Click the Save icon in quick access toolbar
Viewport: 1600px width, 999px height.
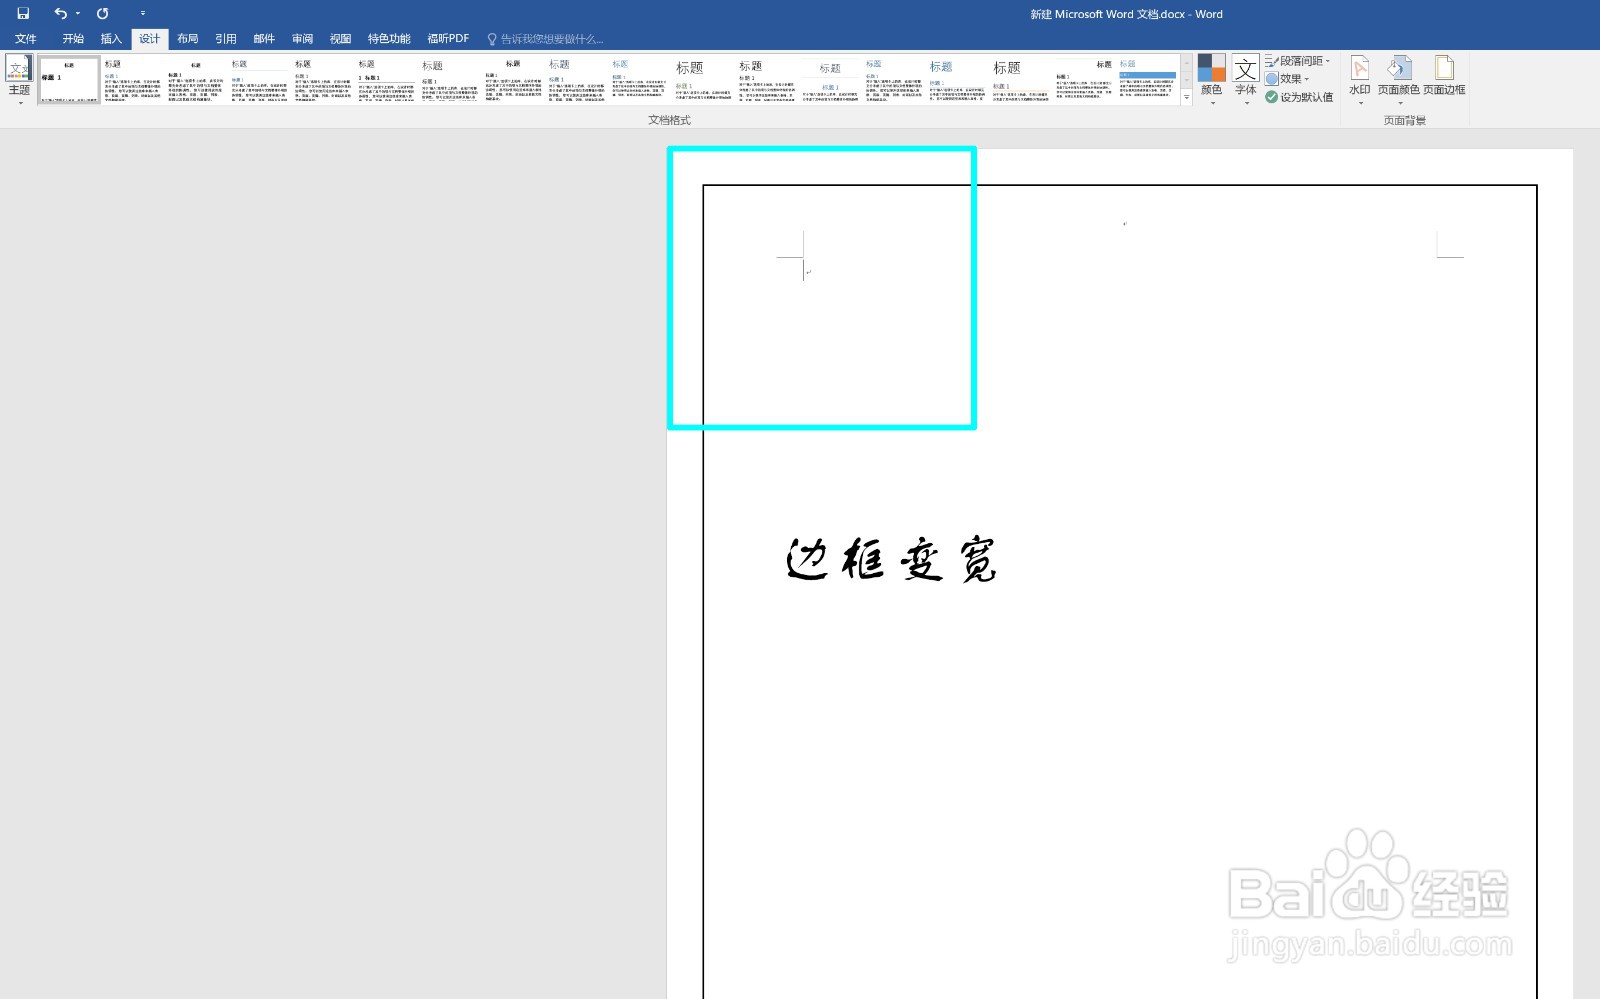pyautogui.click(x=23, y=14)
